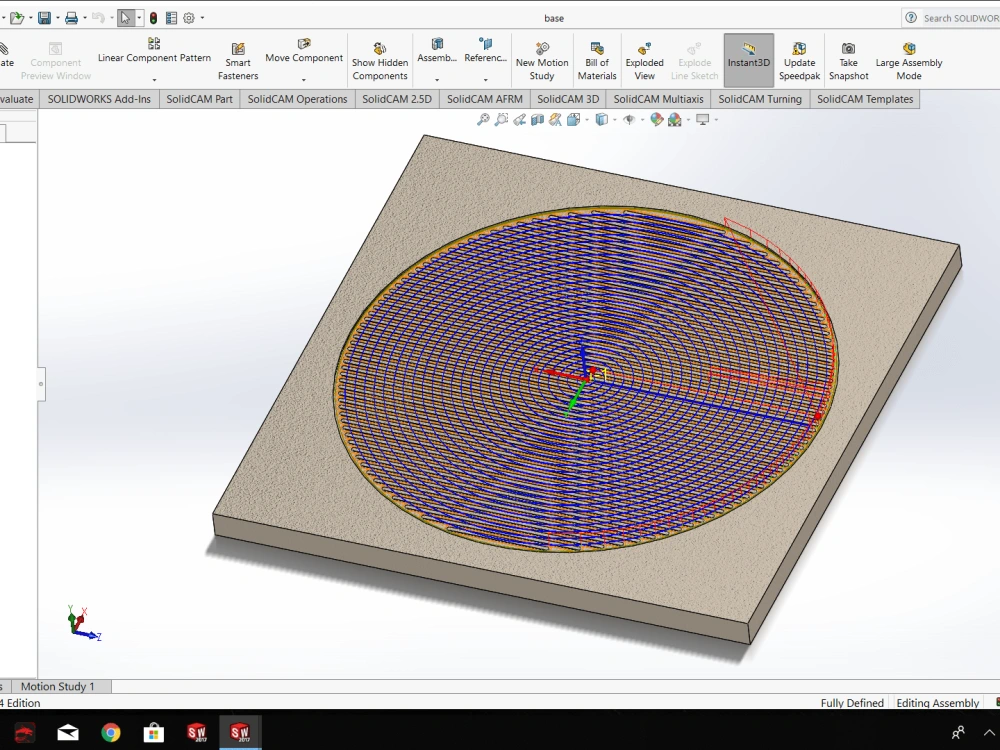Screen dimensions: 1000x750
Task: Click the Section View icon
Action: [537, 119]
